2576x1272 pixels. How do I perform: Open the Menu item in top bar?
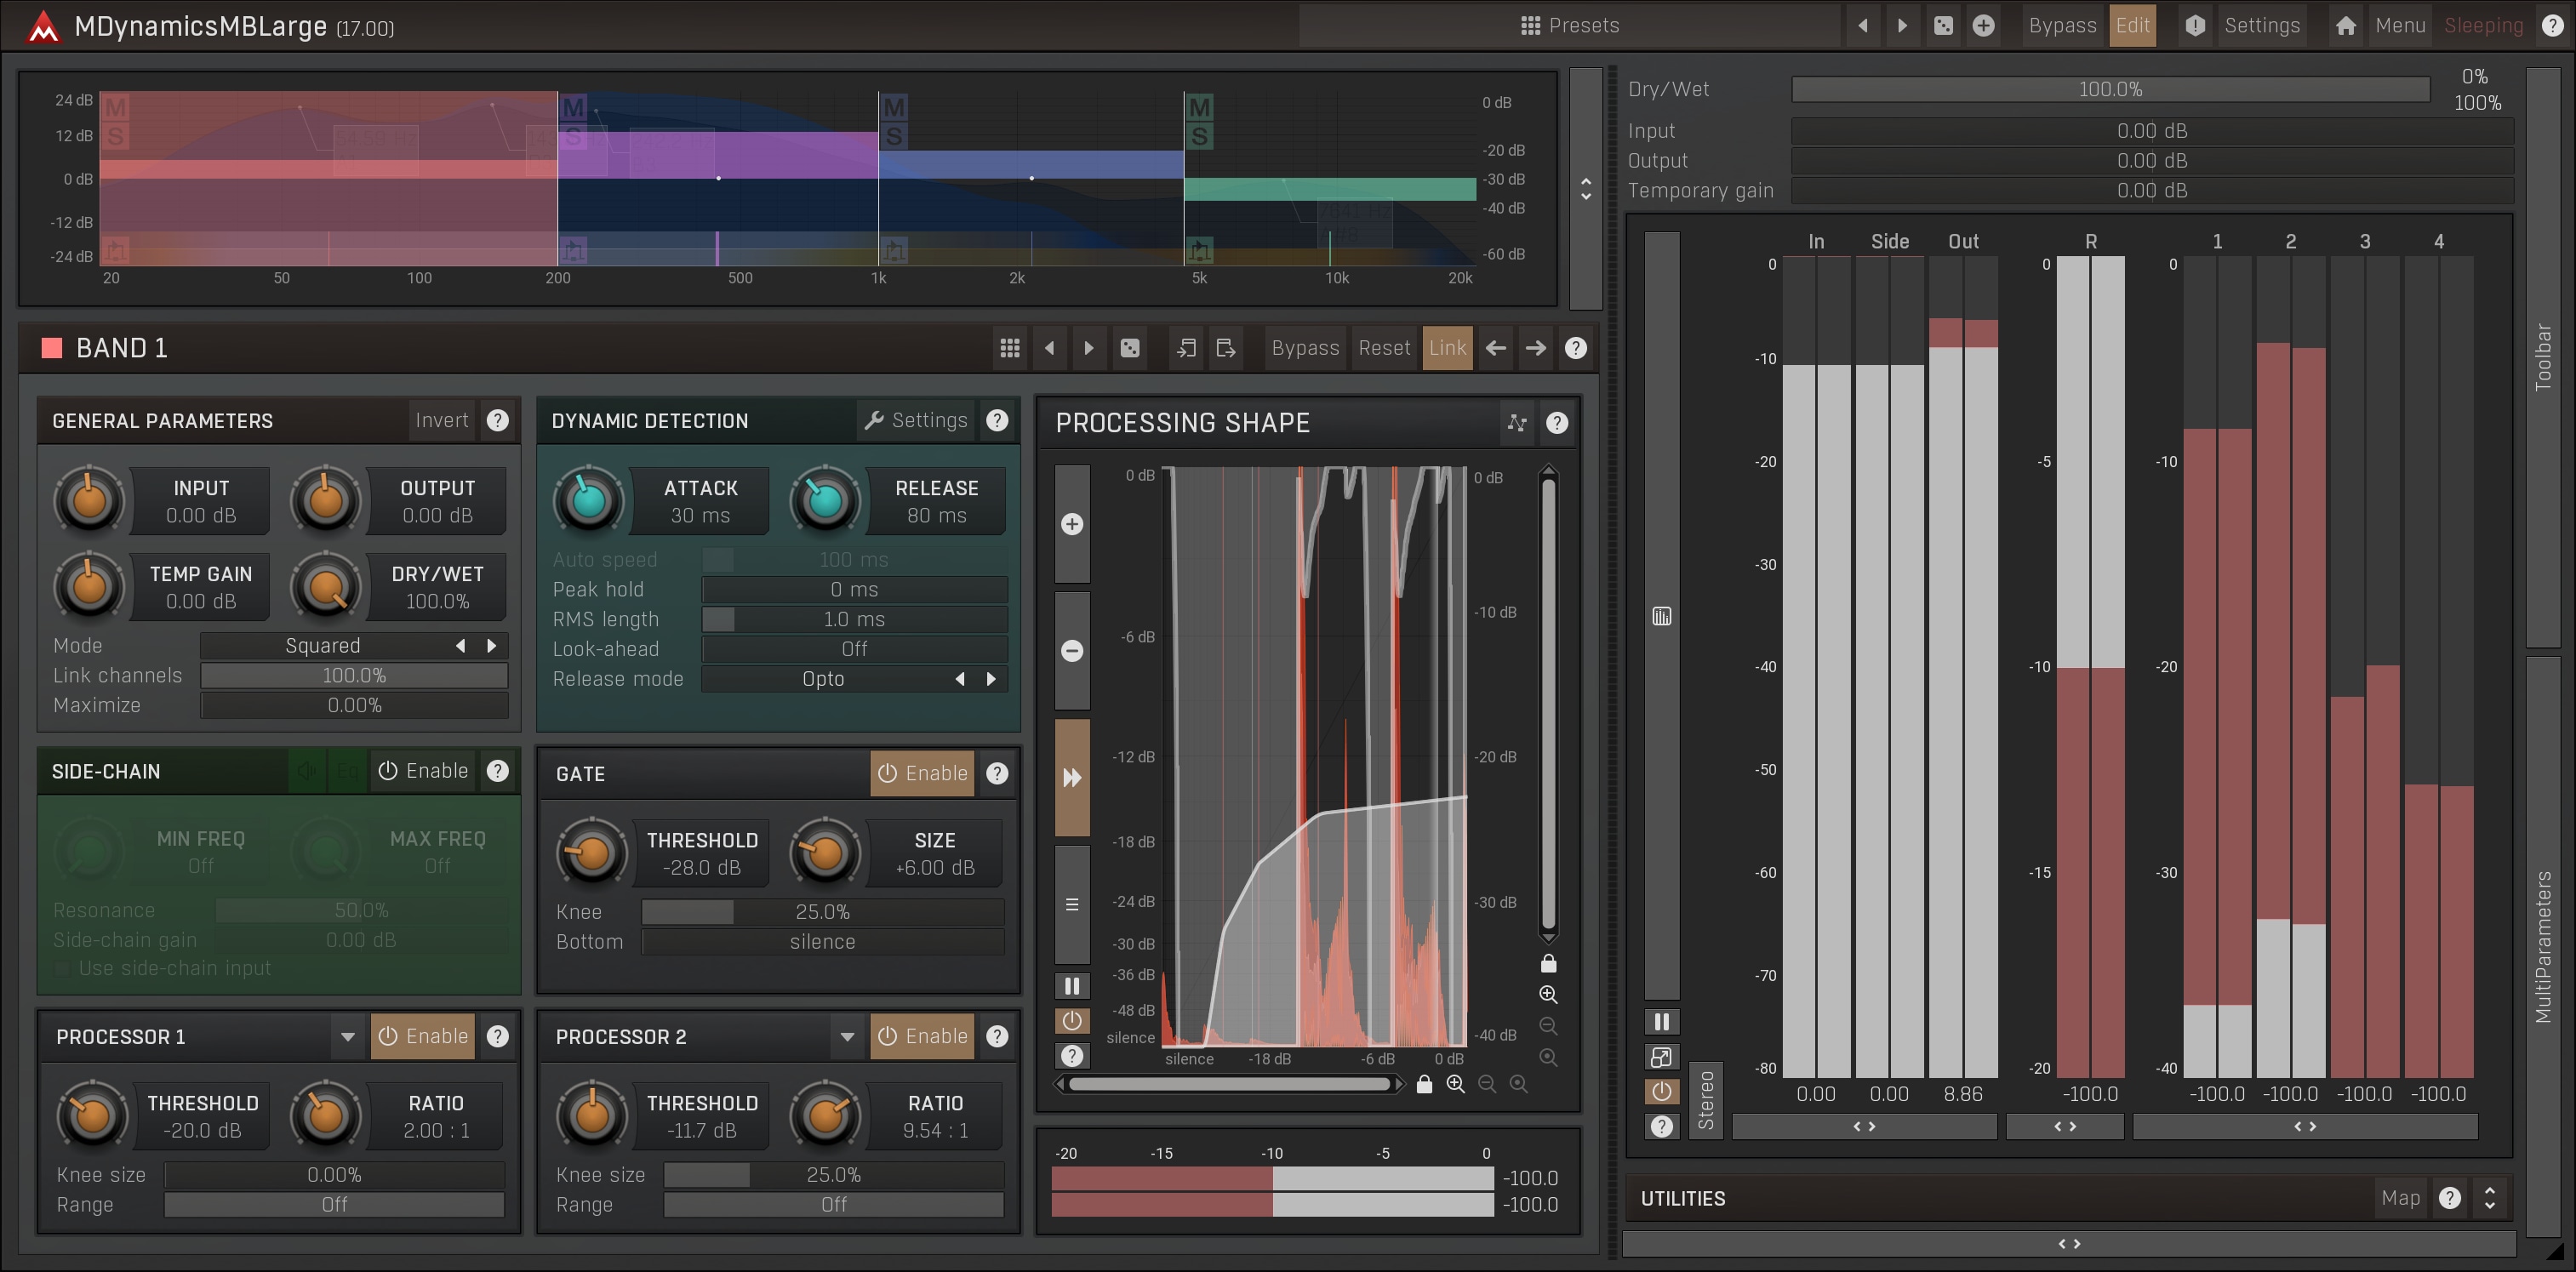click(x=2399, y=26)
